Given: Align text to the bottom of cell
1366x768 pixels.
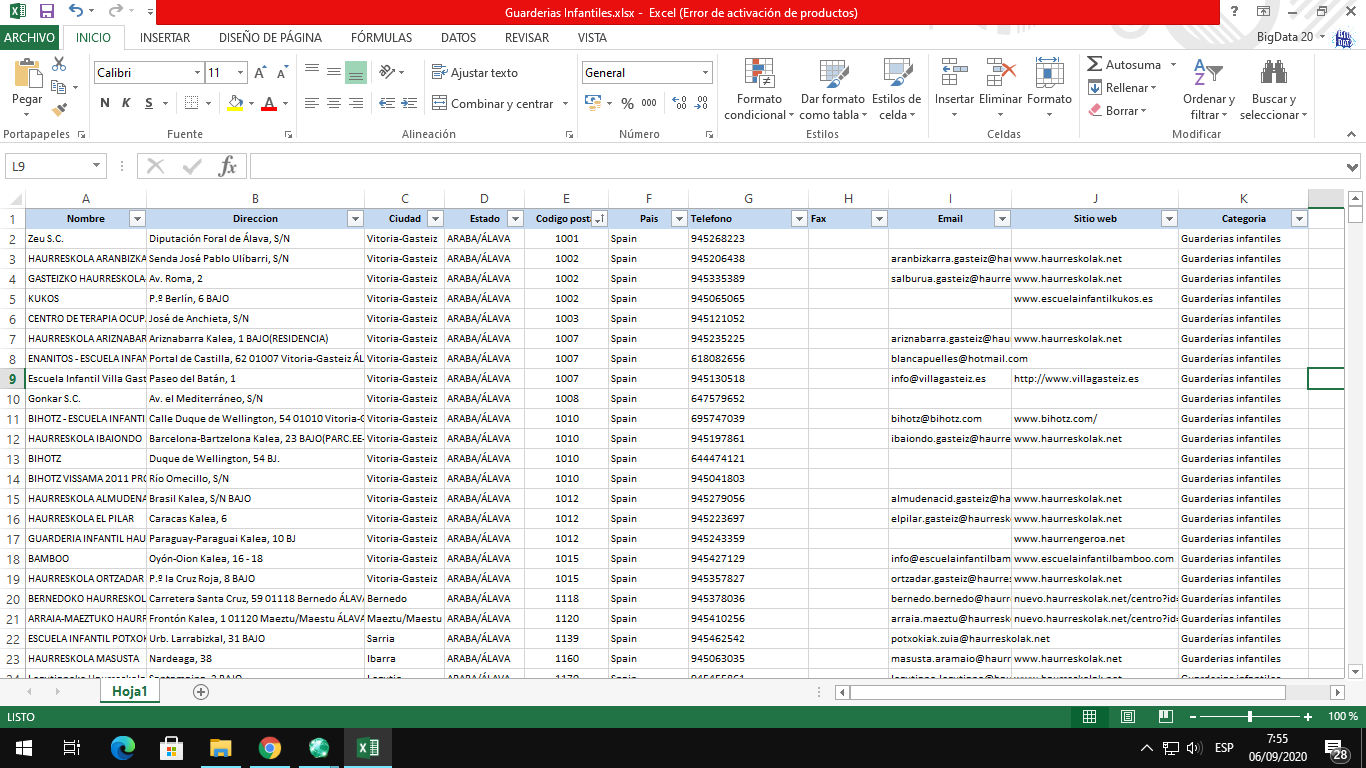Looking at the screenshot, I should pyautogui.click(x=355, y=72).
